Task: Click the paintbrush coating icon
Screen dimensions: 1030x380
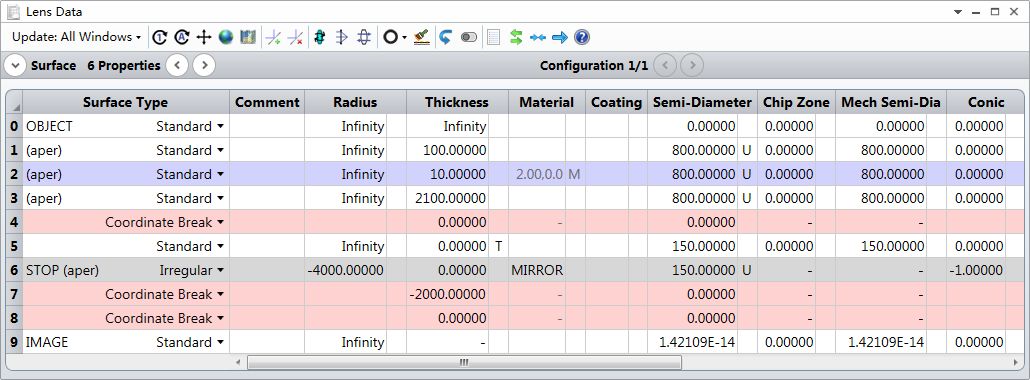Action: click(422, 37)
